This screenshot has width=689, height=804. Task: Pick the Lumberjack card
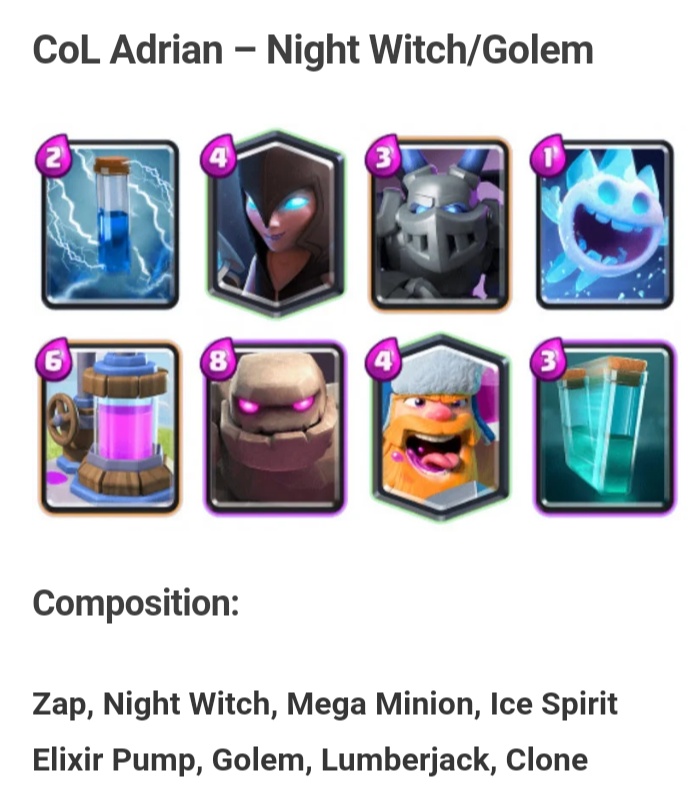point(441,428)
